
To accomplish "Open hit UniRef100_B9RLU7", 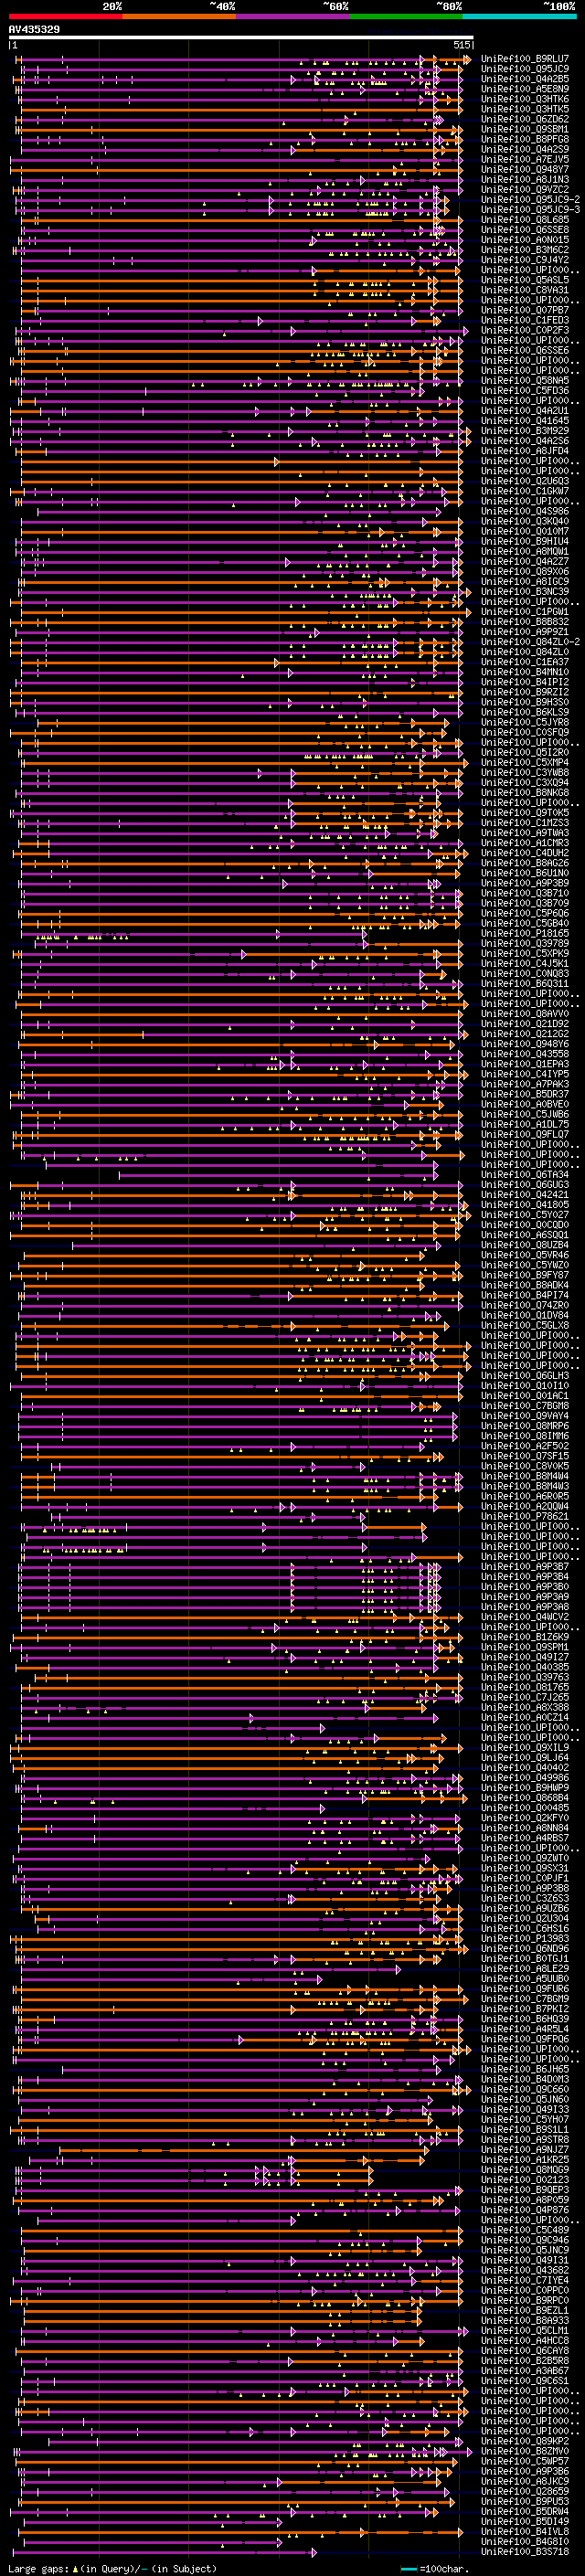I will coord(524,59).
